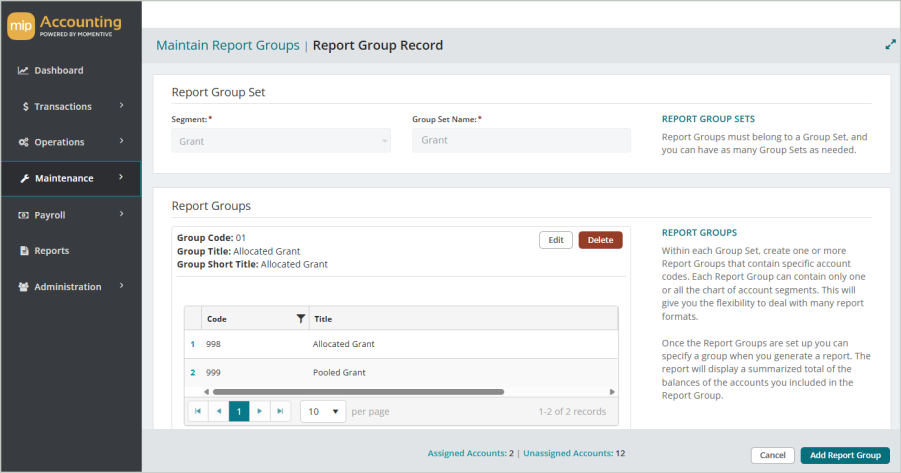Click the Report Group Record title
The height and width of the screenshot is (473, 901).
coord(378,45)
